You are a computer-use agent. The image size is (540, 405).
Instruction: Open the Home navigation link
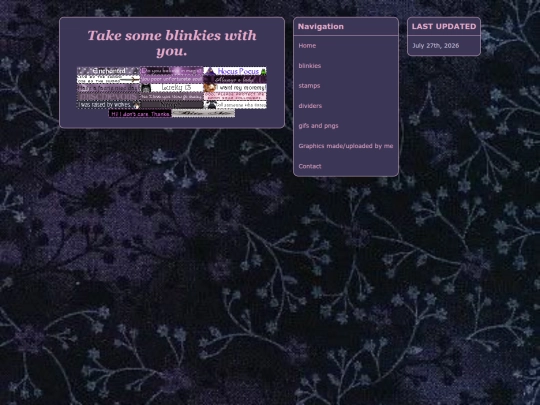307,45
